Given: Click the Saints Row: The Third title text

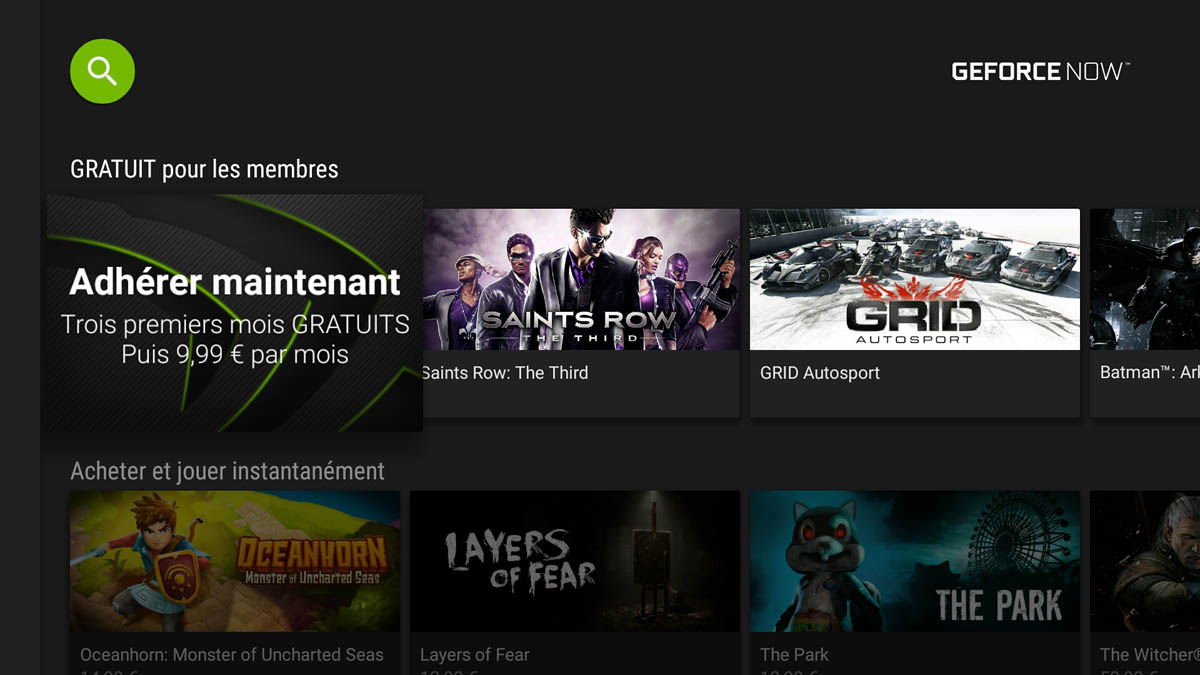Looking at the screenshot, I should 506,373.
